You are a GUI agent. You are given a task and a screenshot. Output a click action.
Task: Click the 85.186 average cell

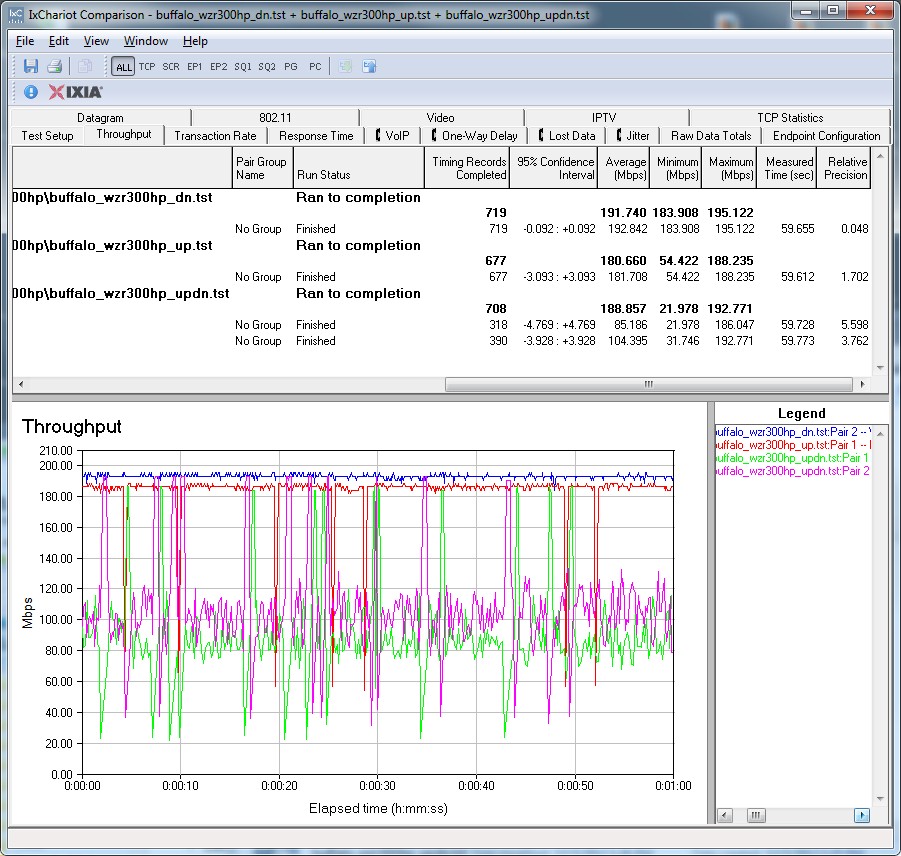(x=630, y=325)
